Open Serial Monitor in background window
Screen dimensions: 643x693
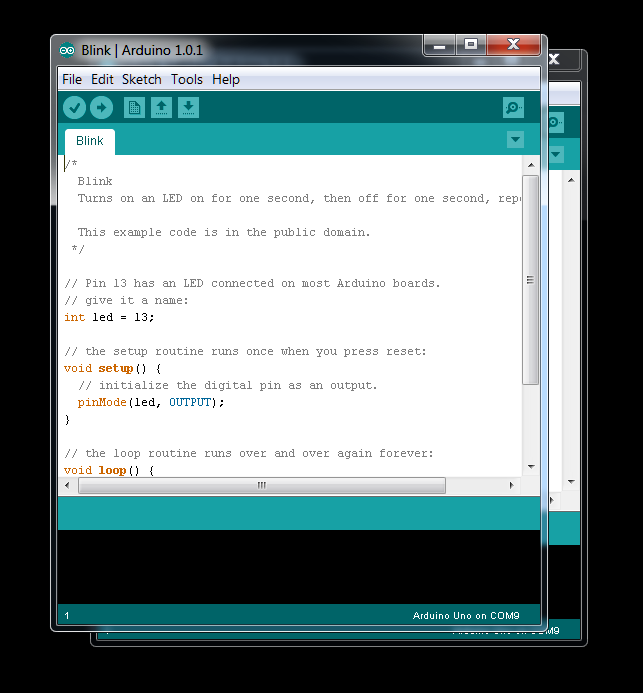coord(555,122)
